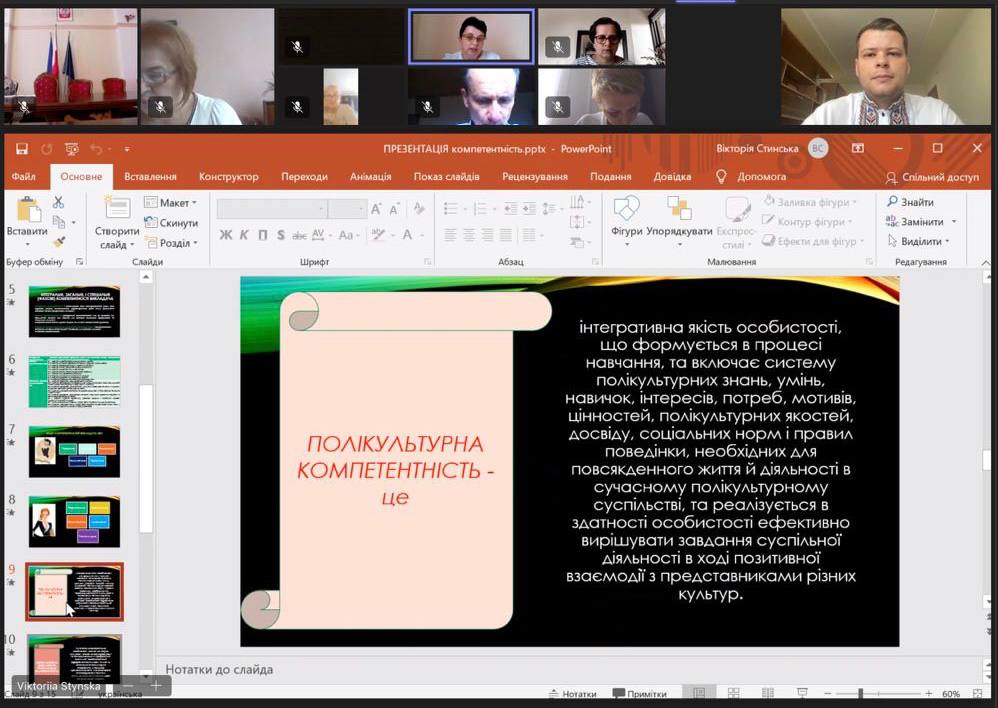
Task: Expand the Макет layout dropdown
Action: (x=173, y=203)
